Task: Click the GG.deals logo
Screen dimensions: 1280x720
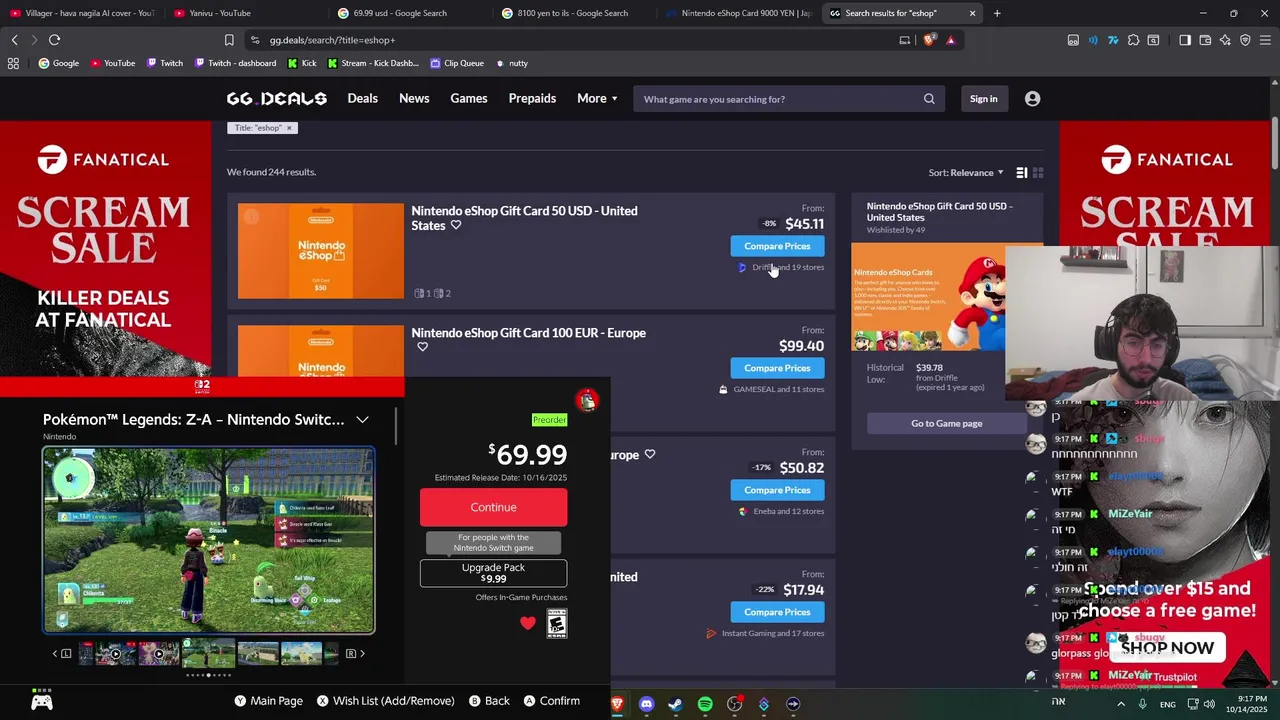Action: 276,99
